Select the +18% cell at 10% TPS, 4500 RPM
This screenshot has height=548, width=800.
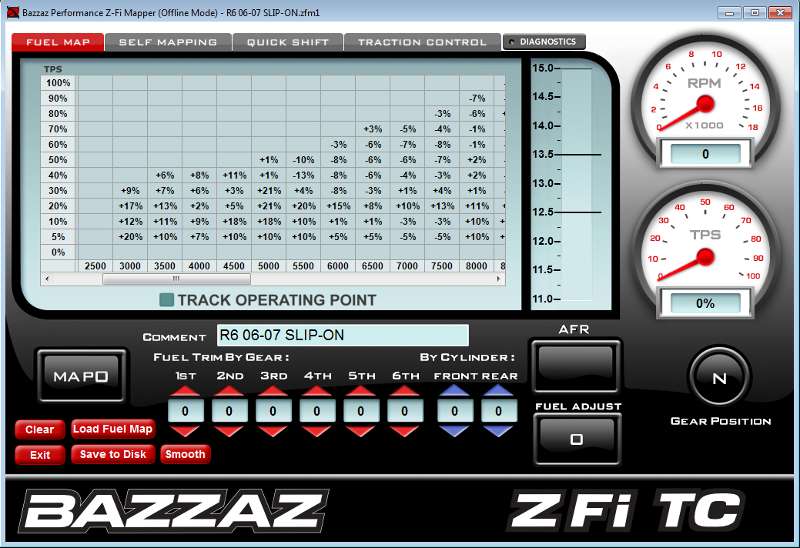234,221
